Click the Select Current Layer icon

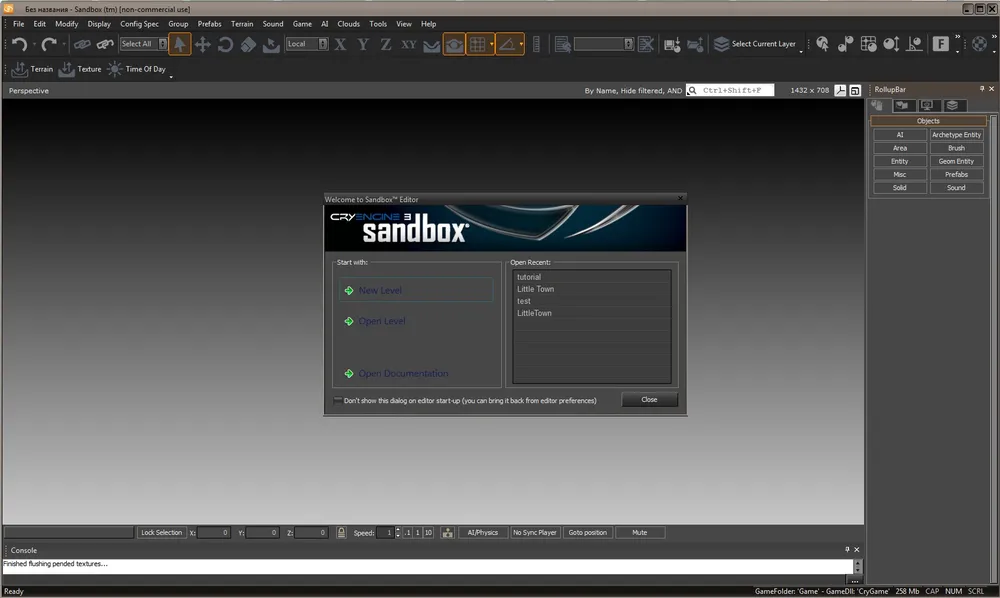721,44
